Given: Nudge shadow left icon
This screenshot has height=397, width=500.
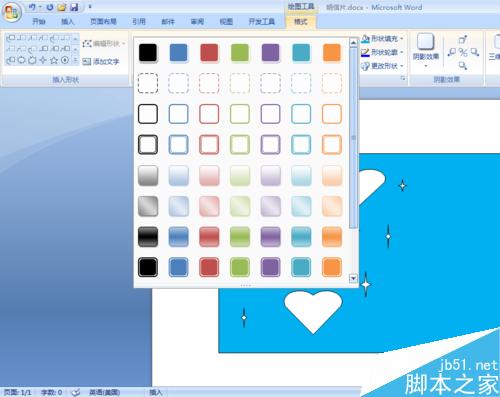Looking at the screenshot, I should [452, 52].
